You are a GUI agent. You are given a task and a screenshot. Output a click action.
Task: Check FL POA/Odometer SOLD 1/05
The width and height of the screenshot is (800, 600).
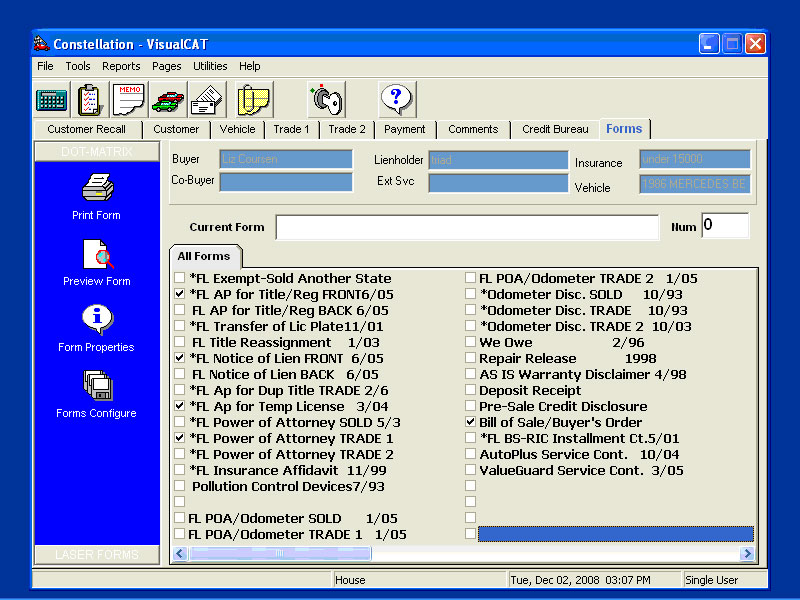pyautogui.click(x=180, y=517)
